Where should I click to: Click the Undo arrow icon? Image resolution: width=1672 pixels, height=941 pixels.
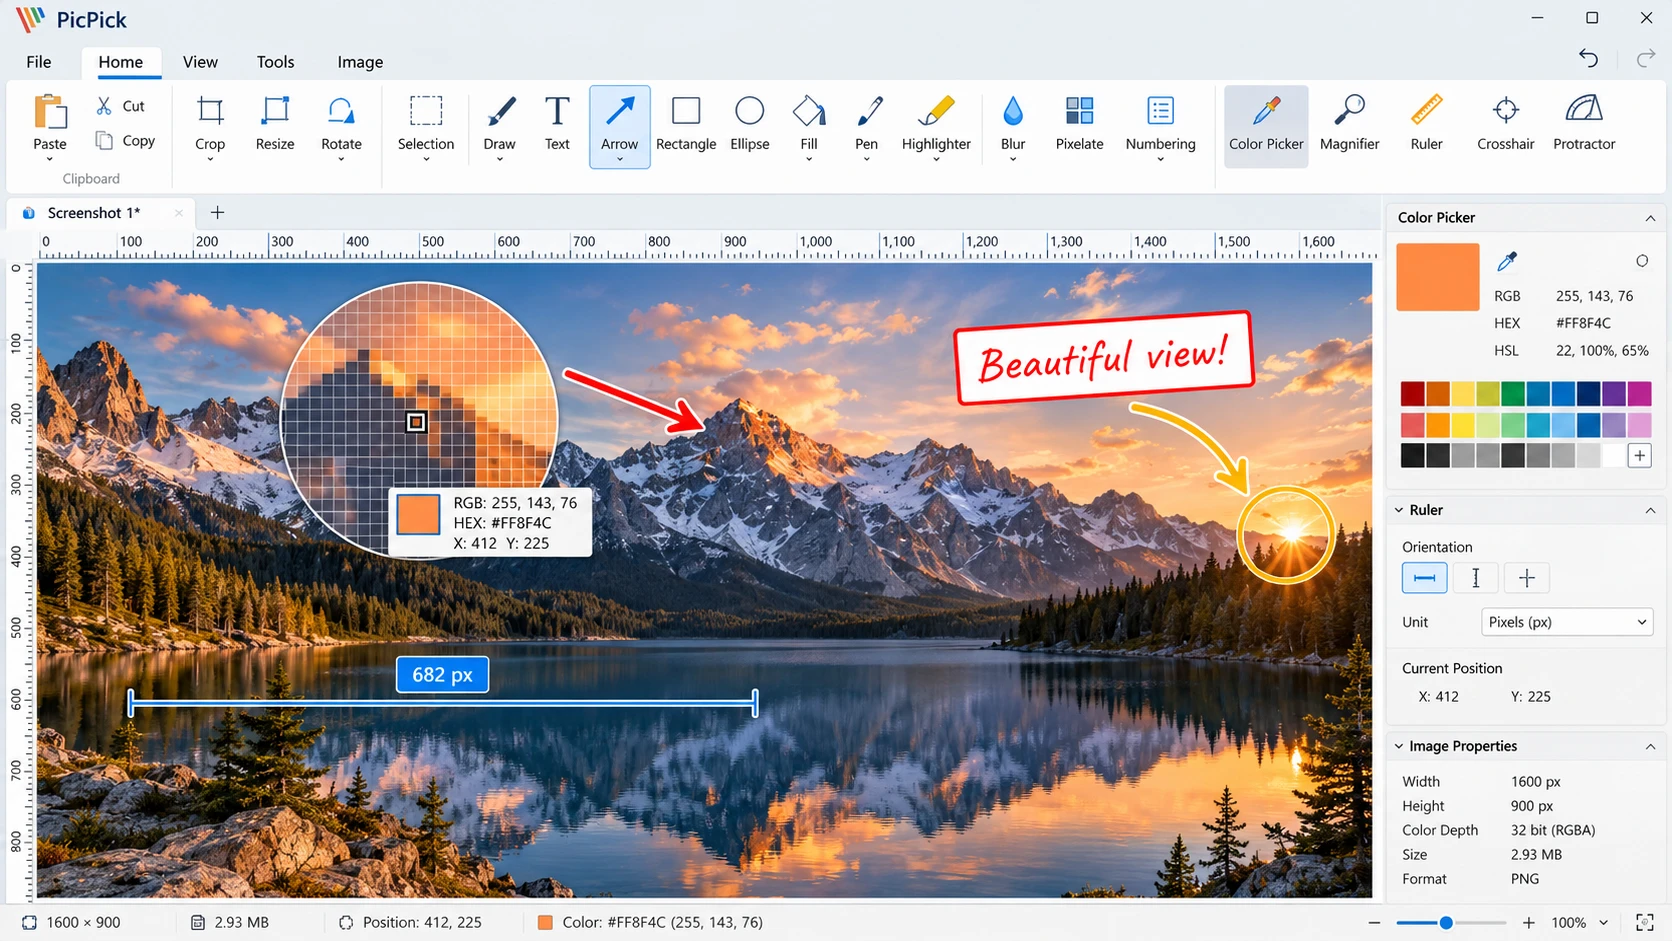click(x=1588, y=59)
